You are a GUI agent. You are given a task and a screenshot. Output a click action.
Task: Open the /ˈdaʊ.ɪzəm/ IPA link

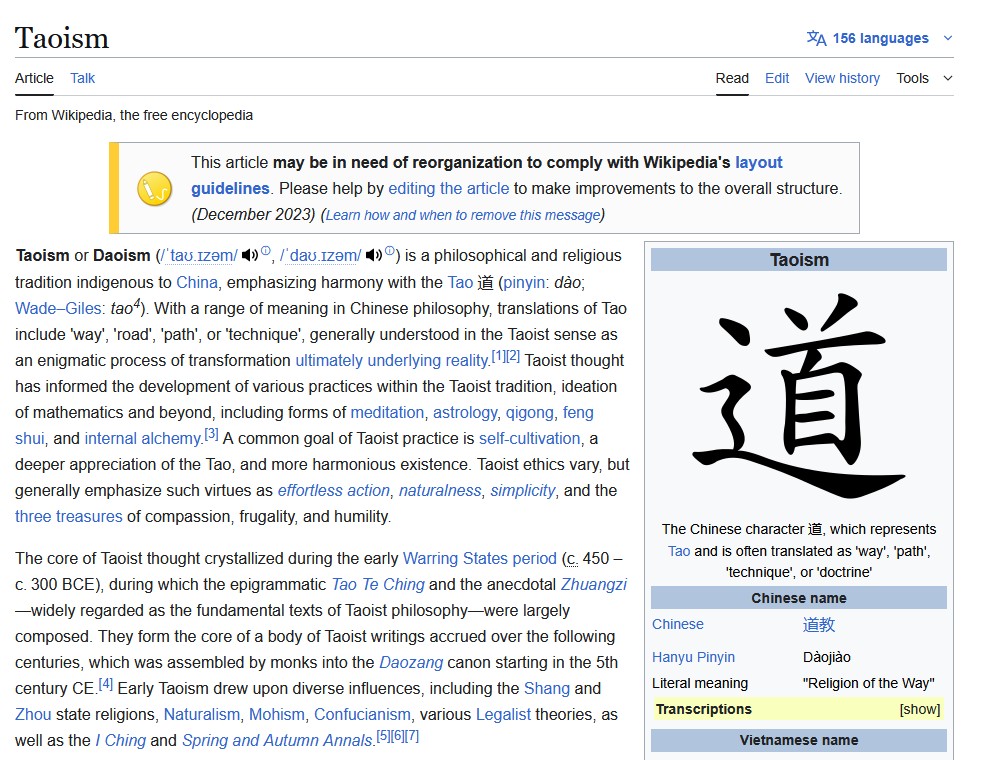coord(321,256)
